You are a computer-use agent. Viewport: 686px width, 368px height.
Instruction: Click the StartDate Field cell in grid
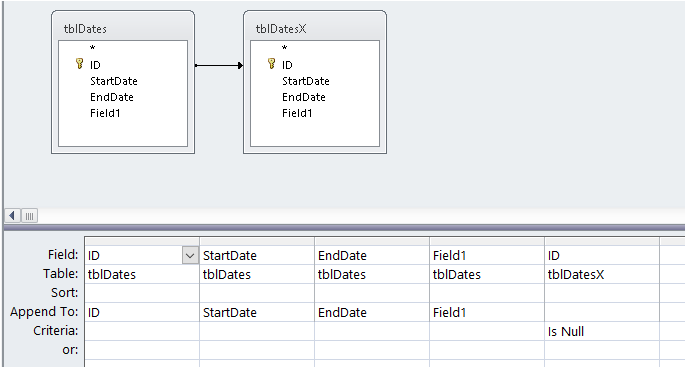tap(257, 256)
